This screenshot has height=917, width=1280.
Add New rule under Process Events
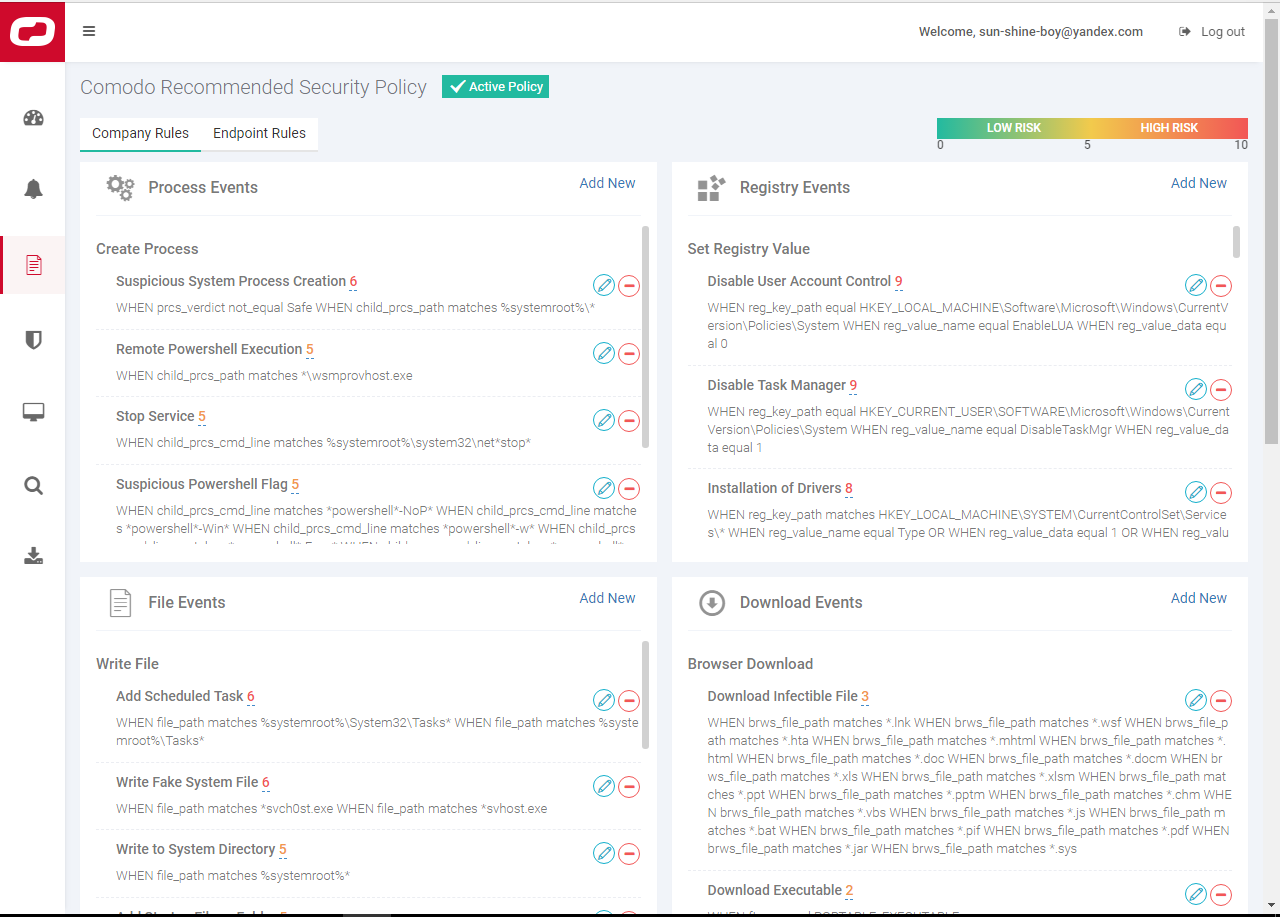[607, 183]
